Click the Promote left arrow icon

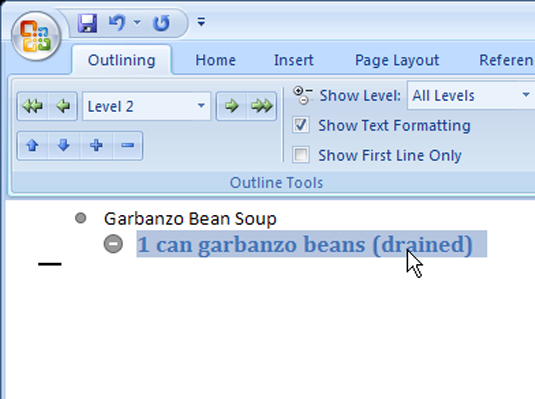point(63,106)
